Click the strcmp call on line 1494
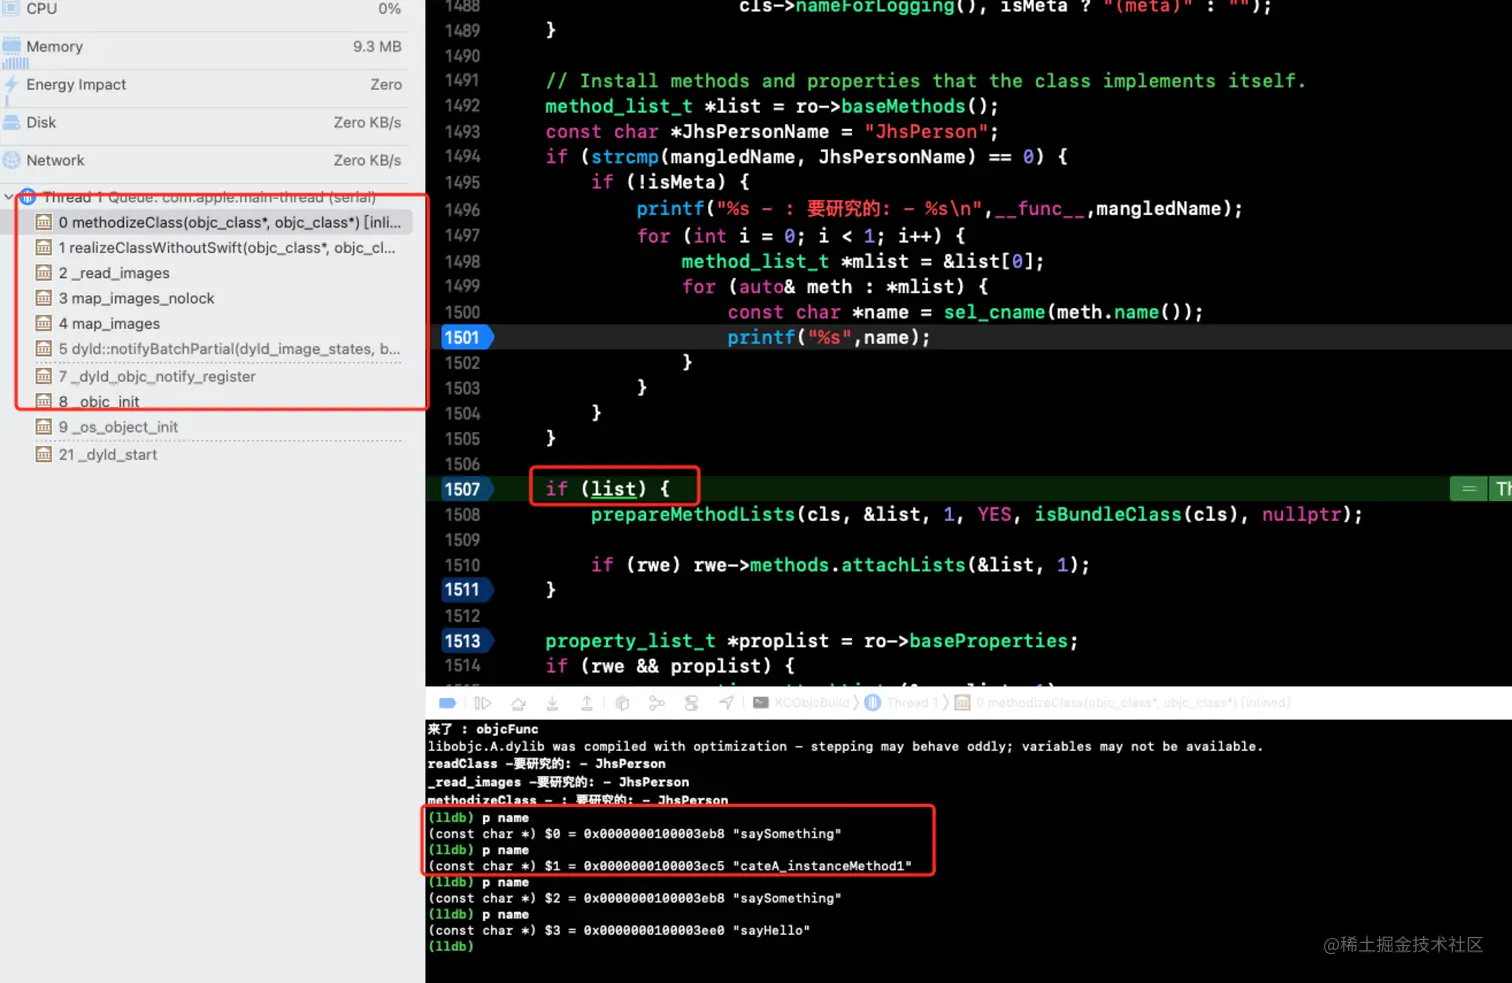The width and height of the screenshot is (1512, 983). tap(625, 157)
